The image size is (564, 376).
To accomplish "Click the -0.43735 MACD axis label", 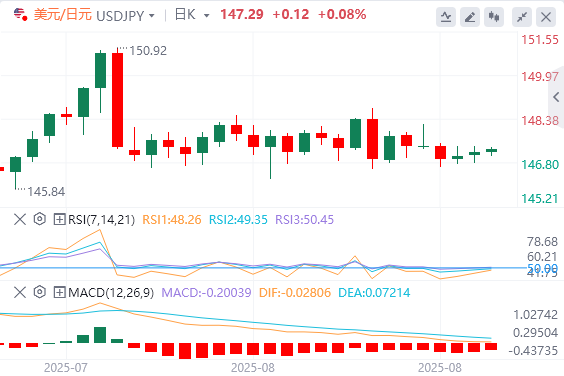I will click(533, 350).
